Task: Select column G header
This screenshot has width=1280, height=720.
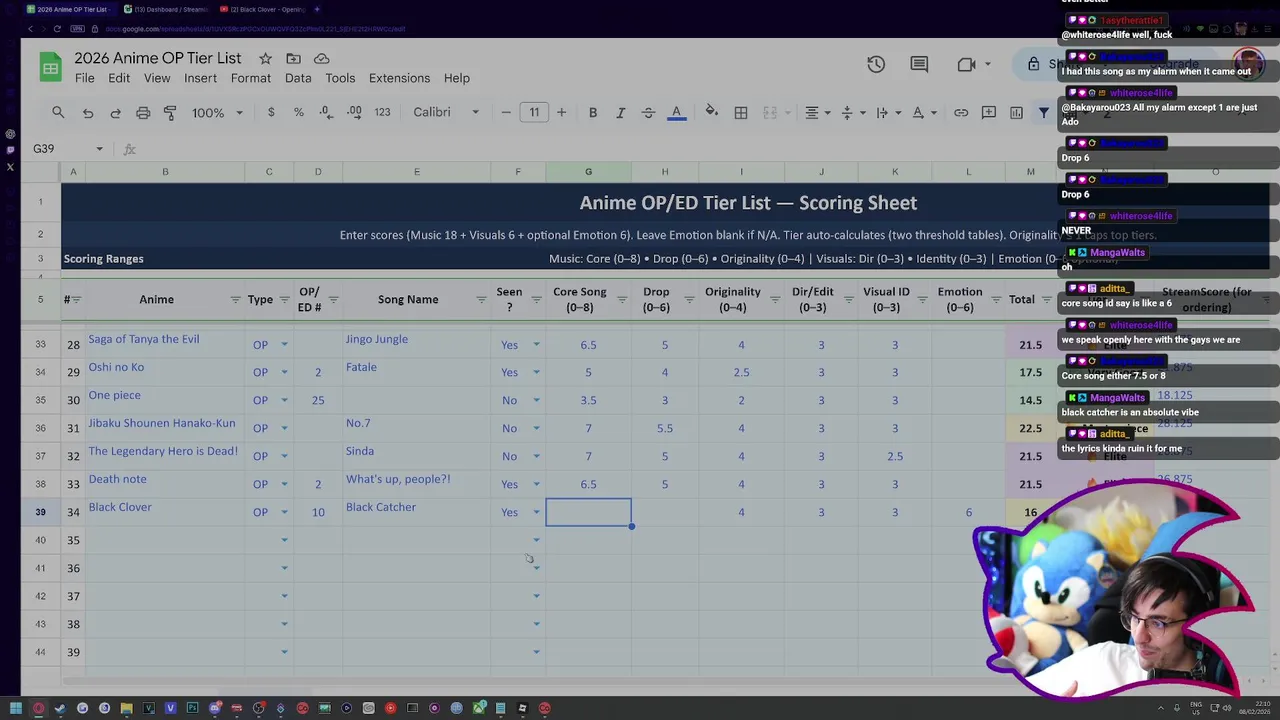Action: [x=588, y=172]
